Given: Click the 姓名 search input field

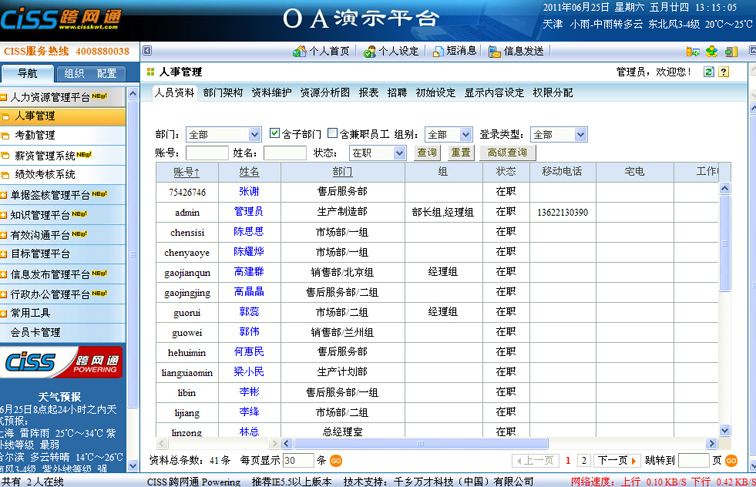Looking at the screenshot, I should click(285, 153).
